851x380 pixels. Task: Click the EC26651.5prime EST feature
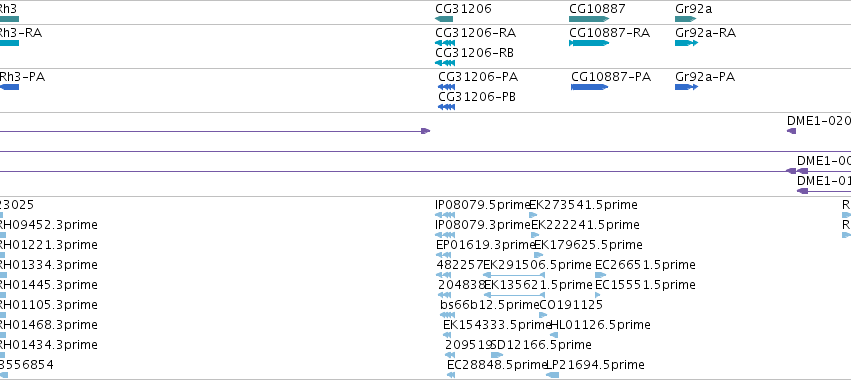(x=600, y=275)
